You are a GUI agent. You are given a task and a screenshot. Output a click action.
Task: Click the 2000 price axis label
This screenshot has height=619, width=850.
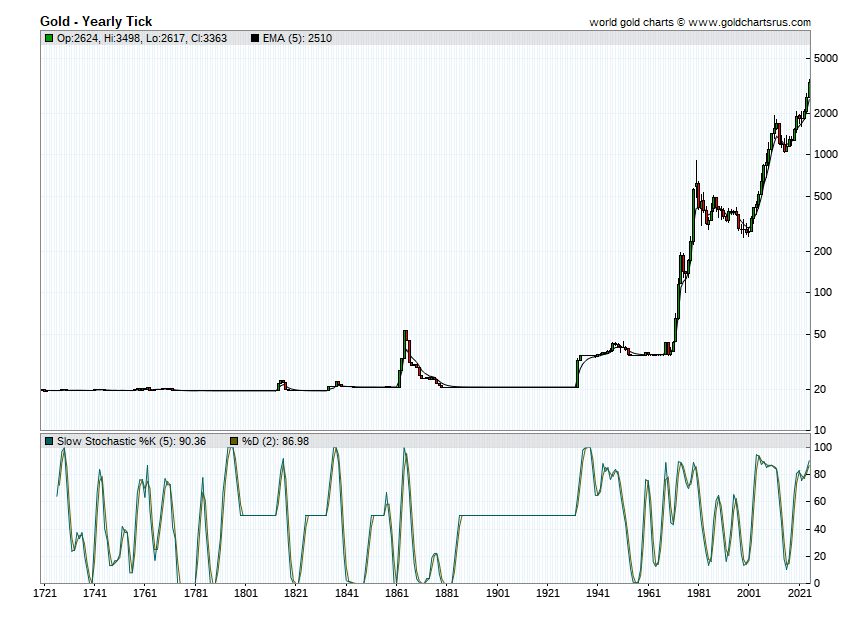[826, 113]
